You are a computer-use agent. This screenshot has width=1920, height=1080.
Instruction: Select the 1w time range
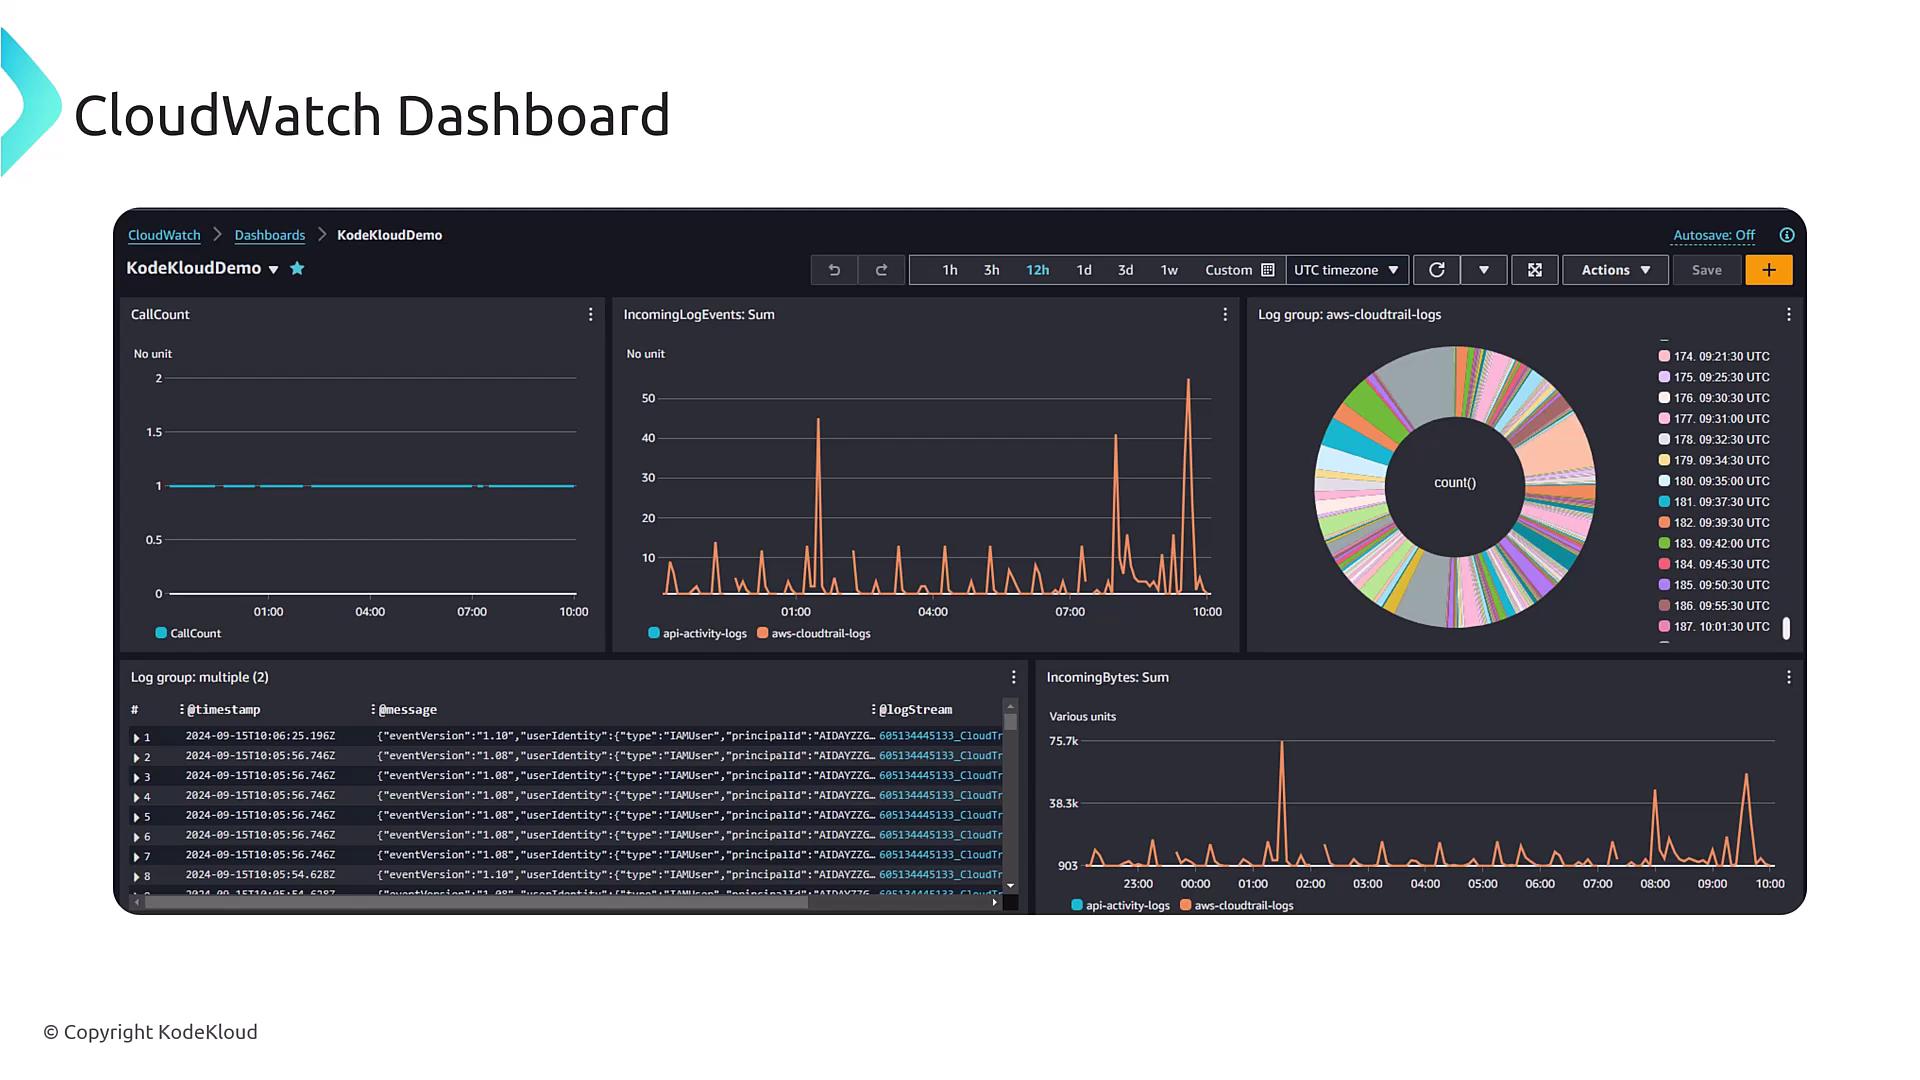tap(1168, 270)
